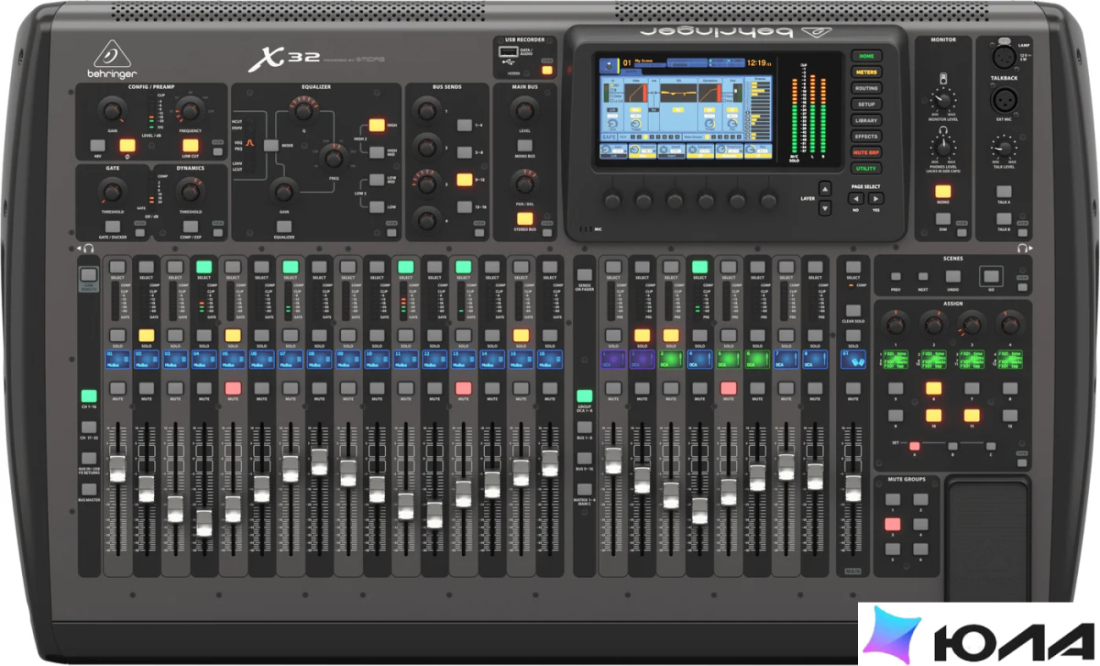Disable the LOW CUT filter
Screen dimensions: 1100x666
(x=190, y=146)
